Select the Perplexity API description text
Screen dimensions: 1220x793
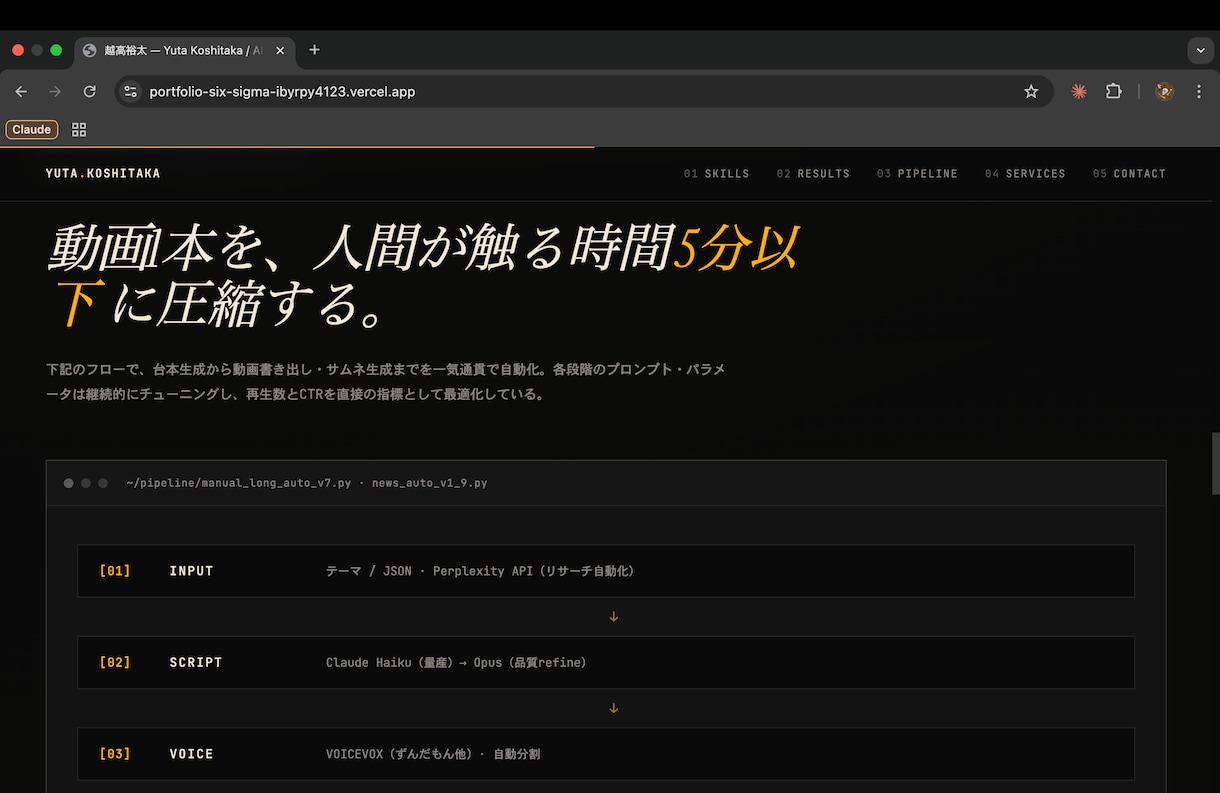[480, 571]
